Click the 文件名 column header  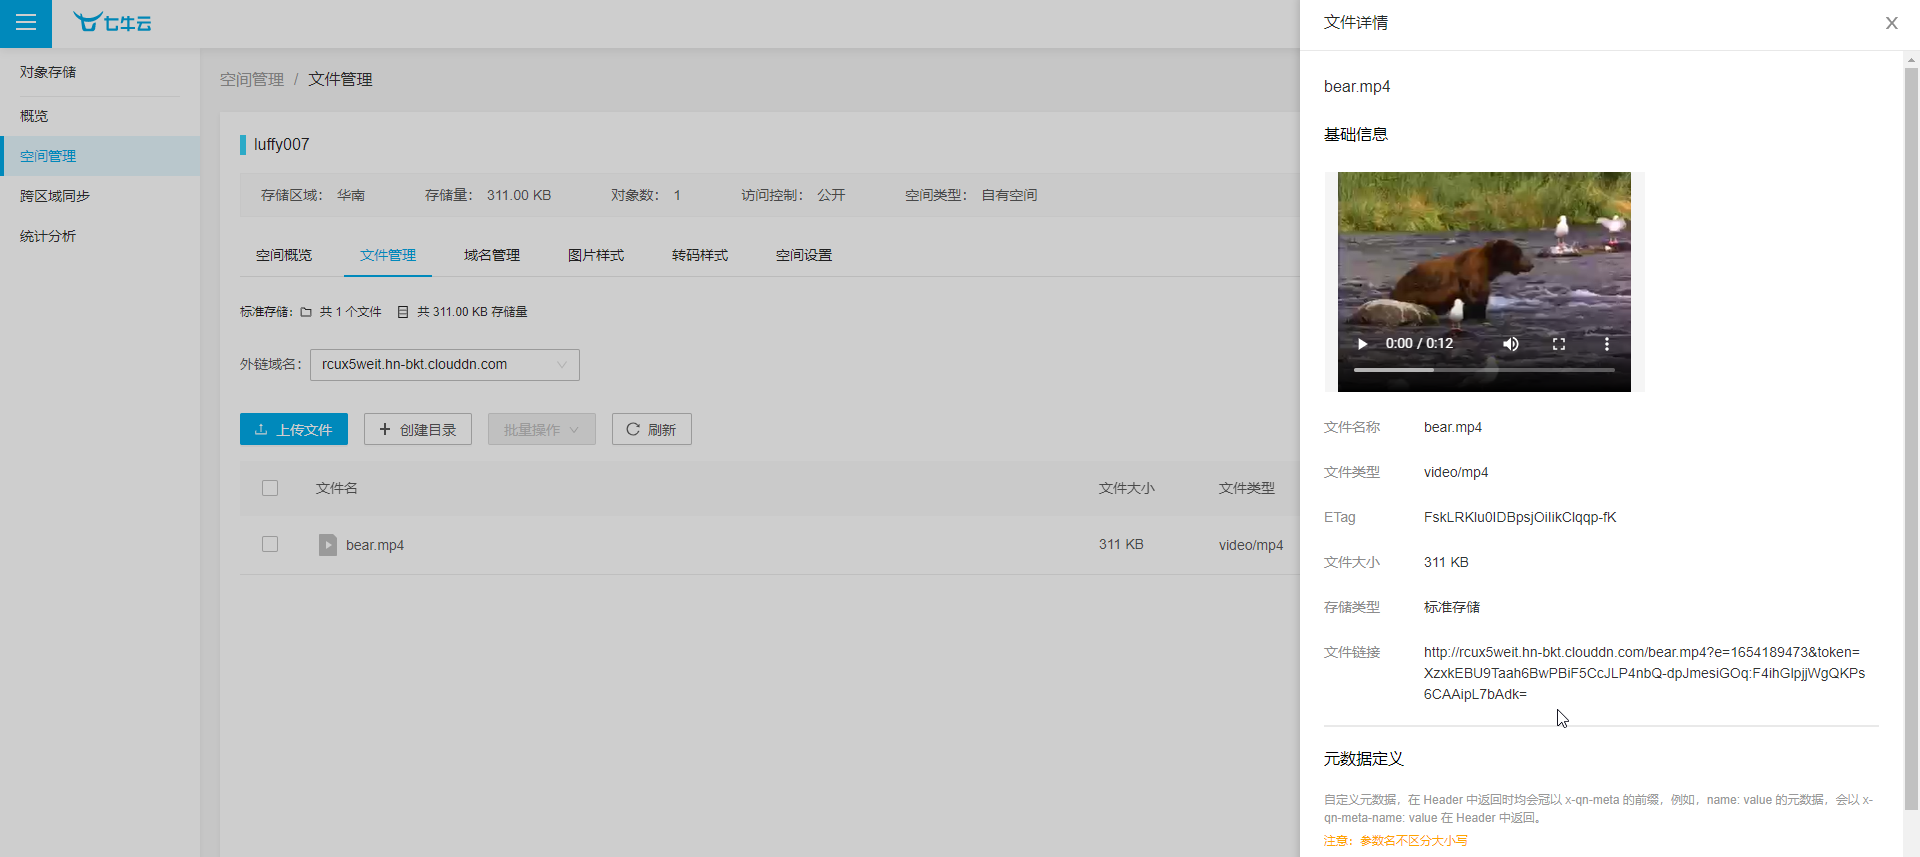pyautogui.click(x=337, y=488)
